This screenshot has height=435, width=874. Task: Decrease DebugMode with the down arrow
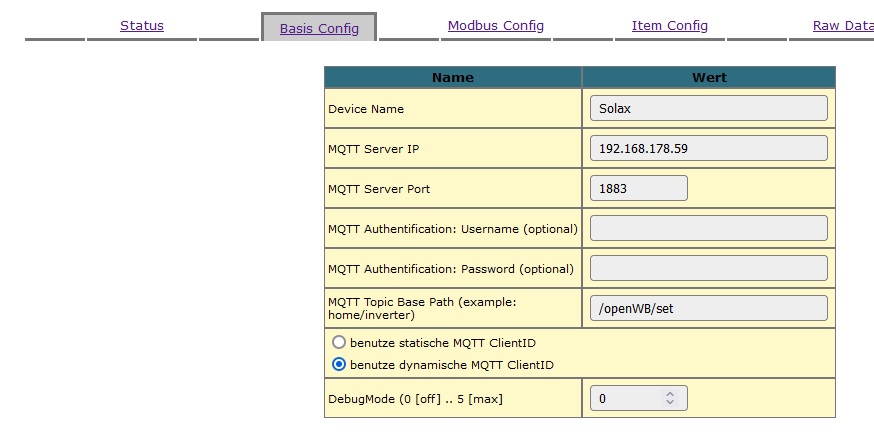coord(670,403)
